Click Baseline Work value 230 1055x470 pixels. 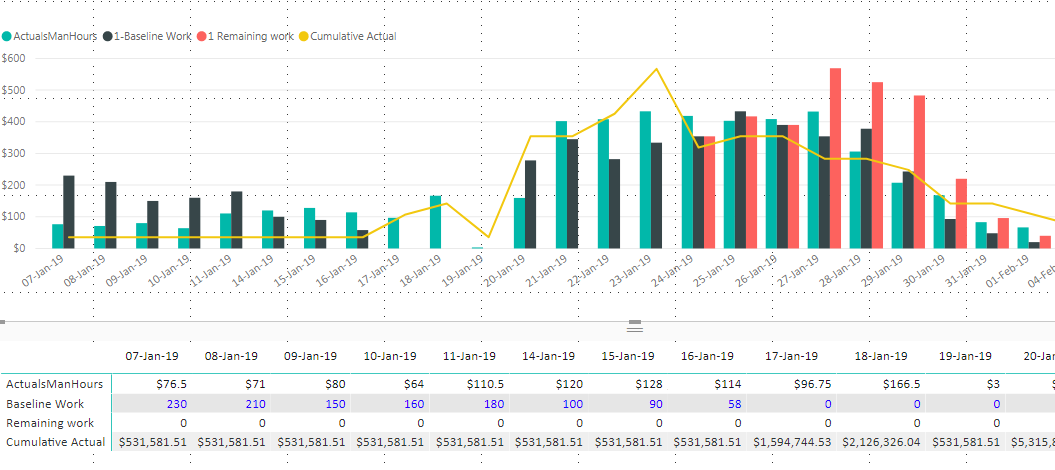tap(178, 404)
